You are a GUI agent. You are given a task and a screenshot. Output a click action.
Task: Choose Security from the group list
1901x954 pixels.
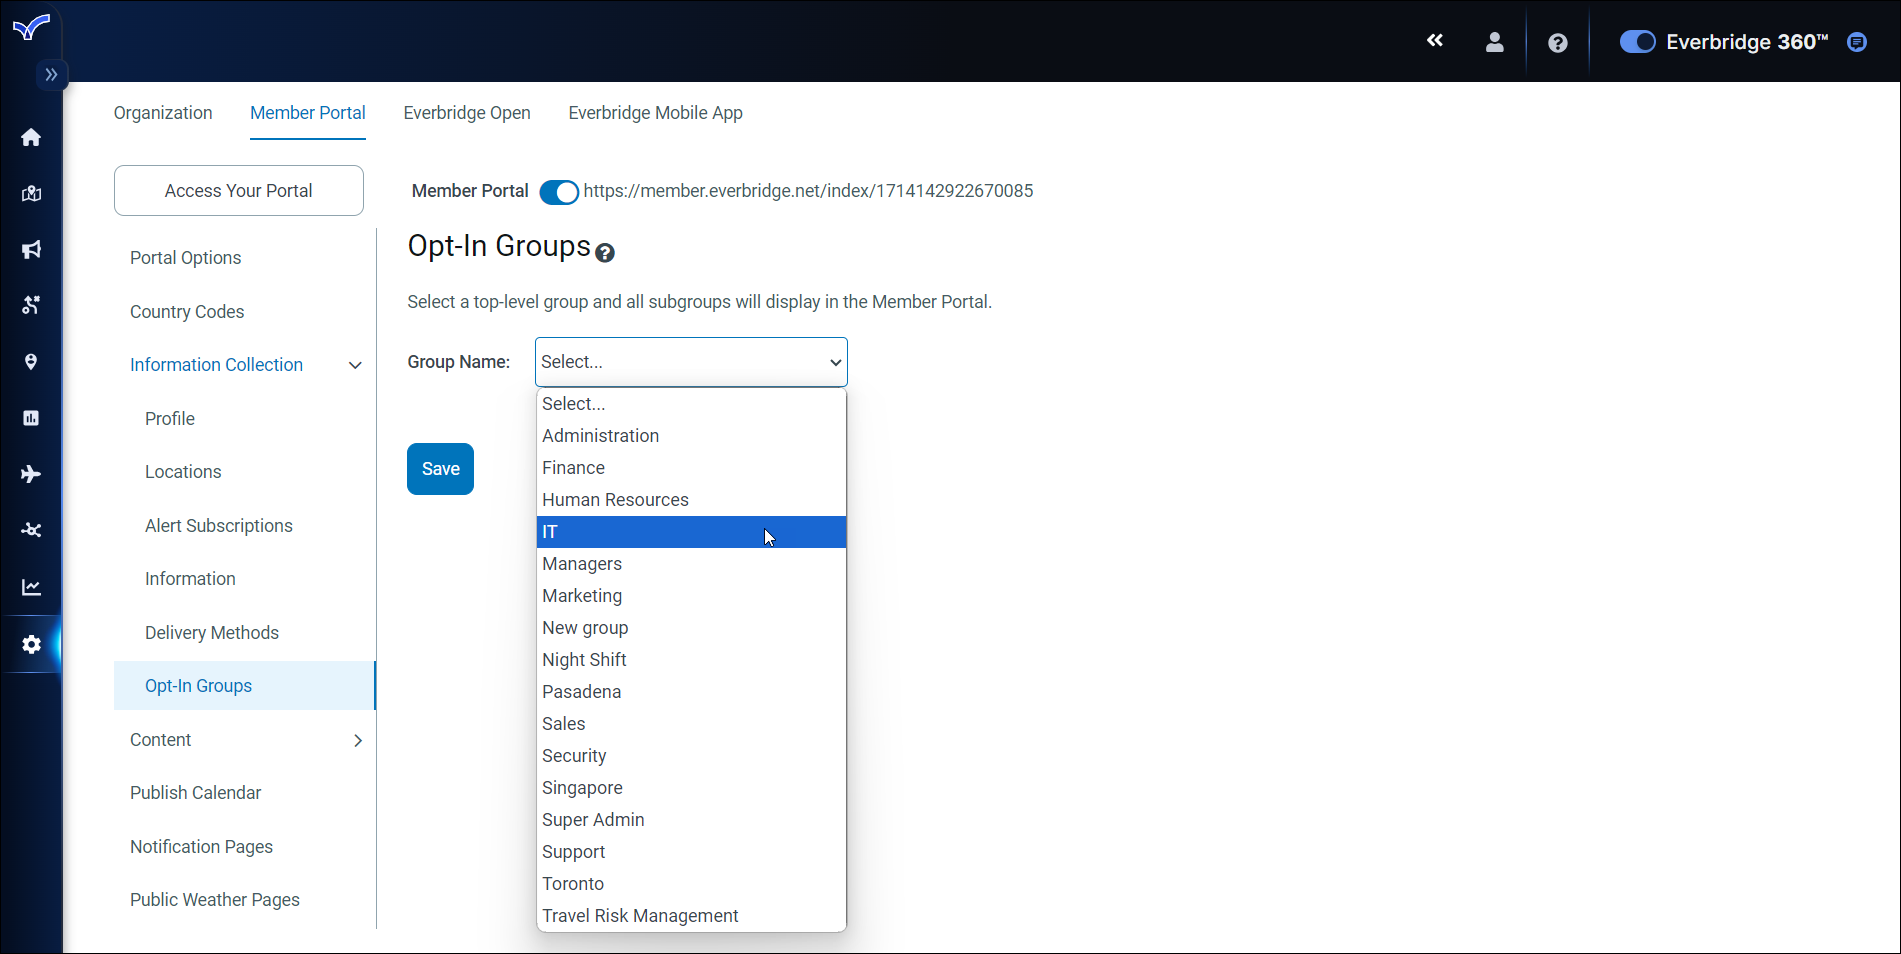click(691, 756)
